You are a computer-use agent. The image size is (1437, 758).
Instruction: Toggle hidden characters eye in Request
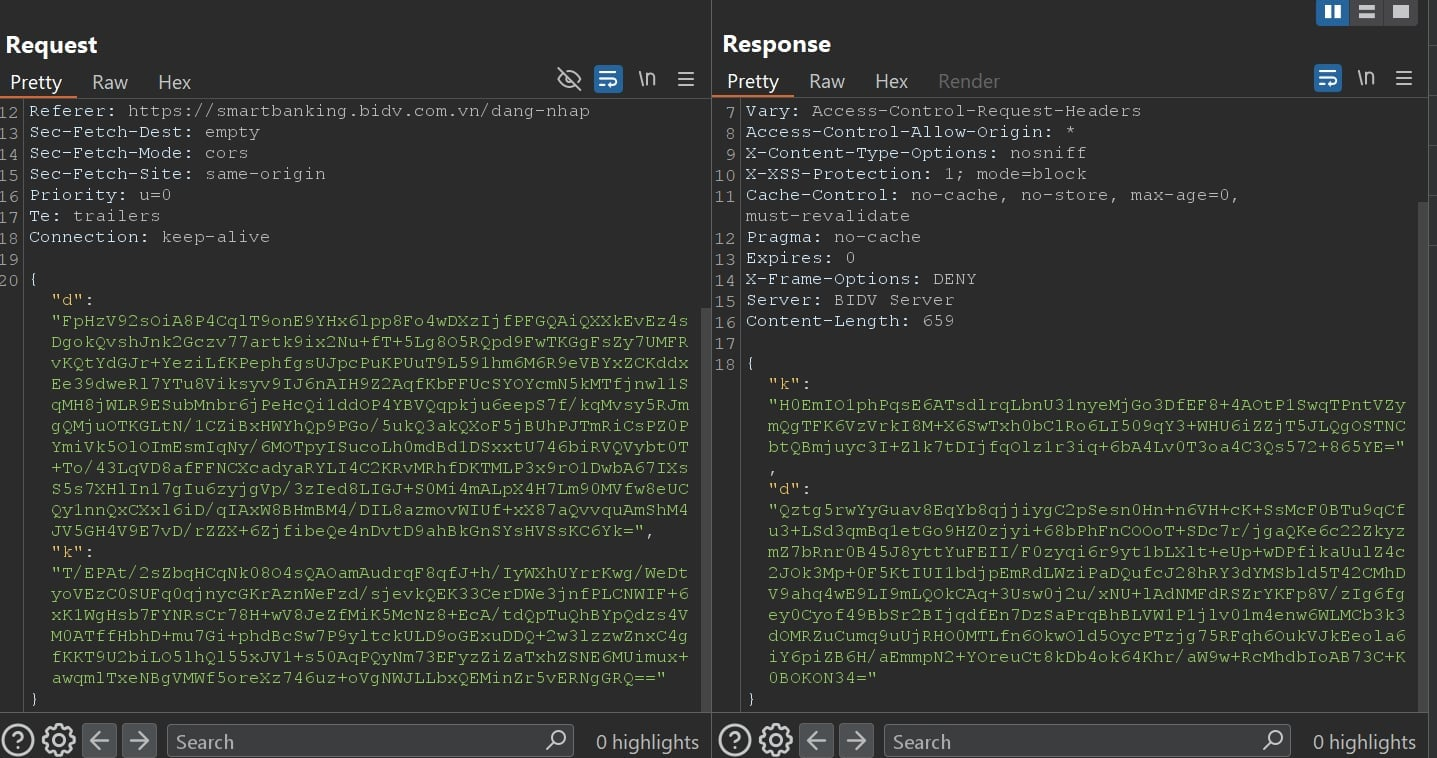569,79
